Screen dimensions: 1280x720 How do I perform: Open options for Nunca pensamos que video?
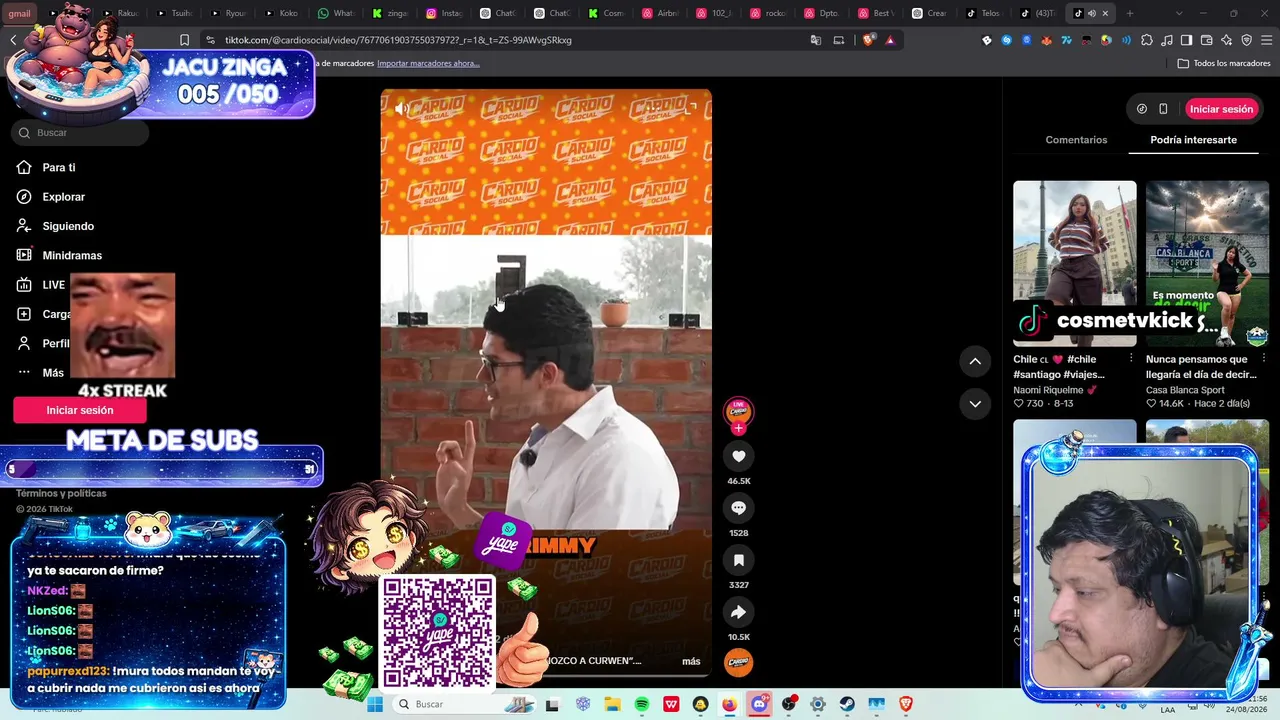1264,358
